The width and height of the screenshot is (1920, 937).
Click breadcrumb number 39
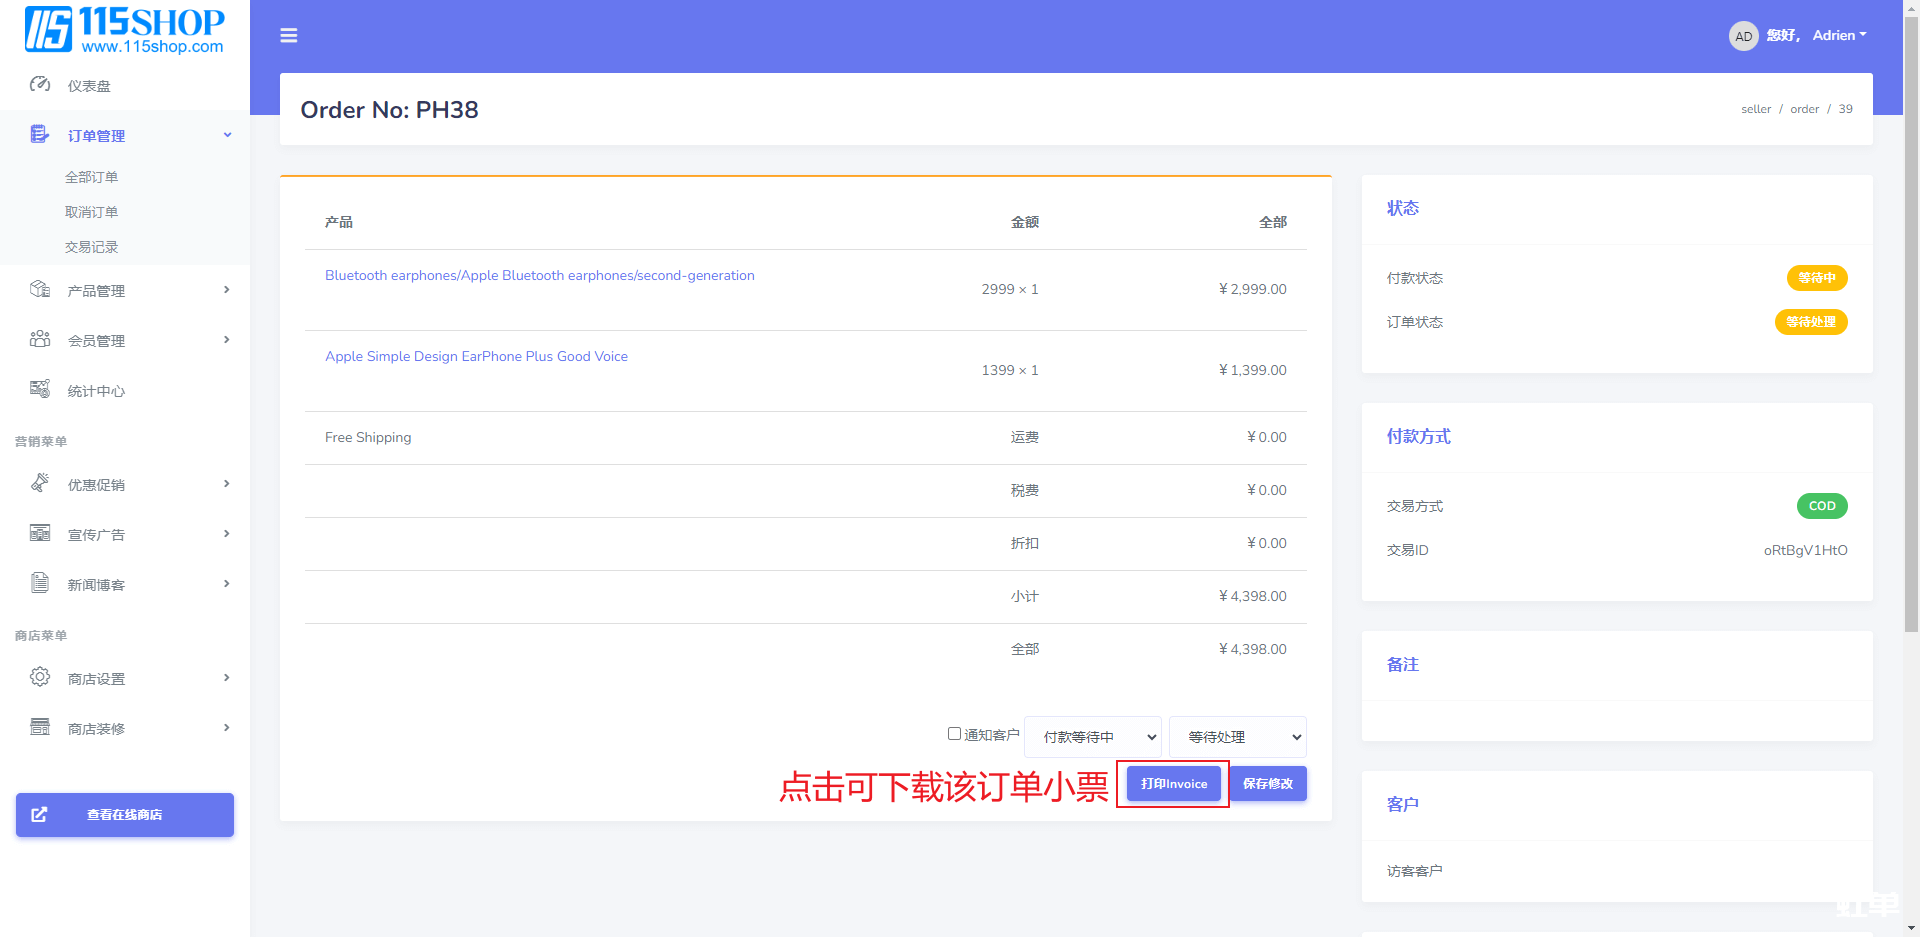1845,110
